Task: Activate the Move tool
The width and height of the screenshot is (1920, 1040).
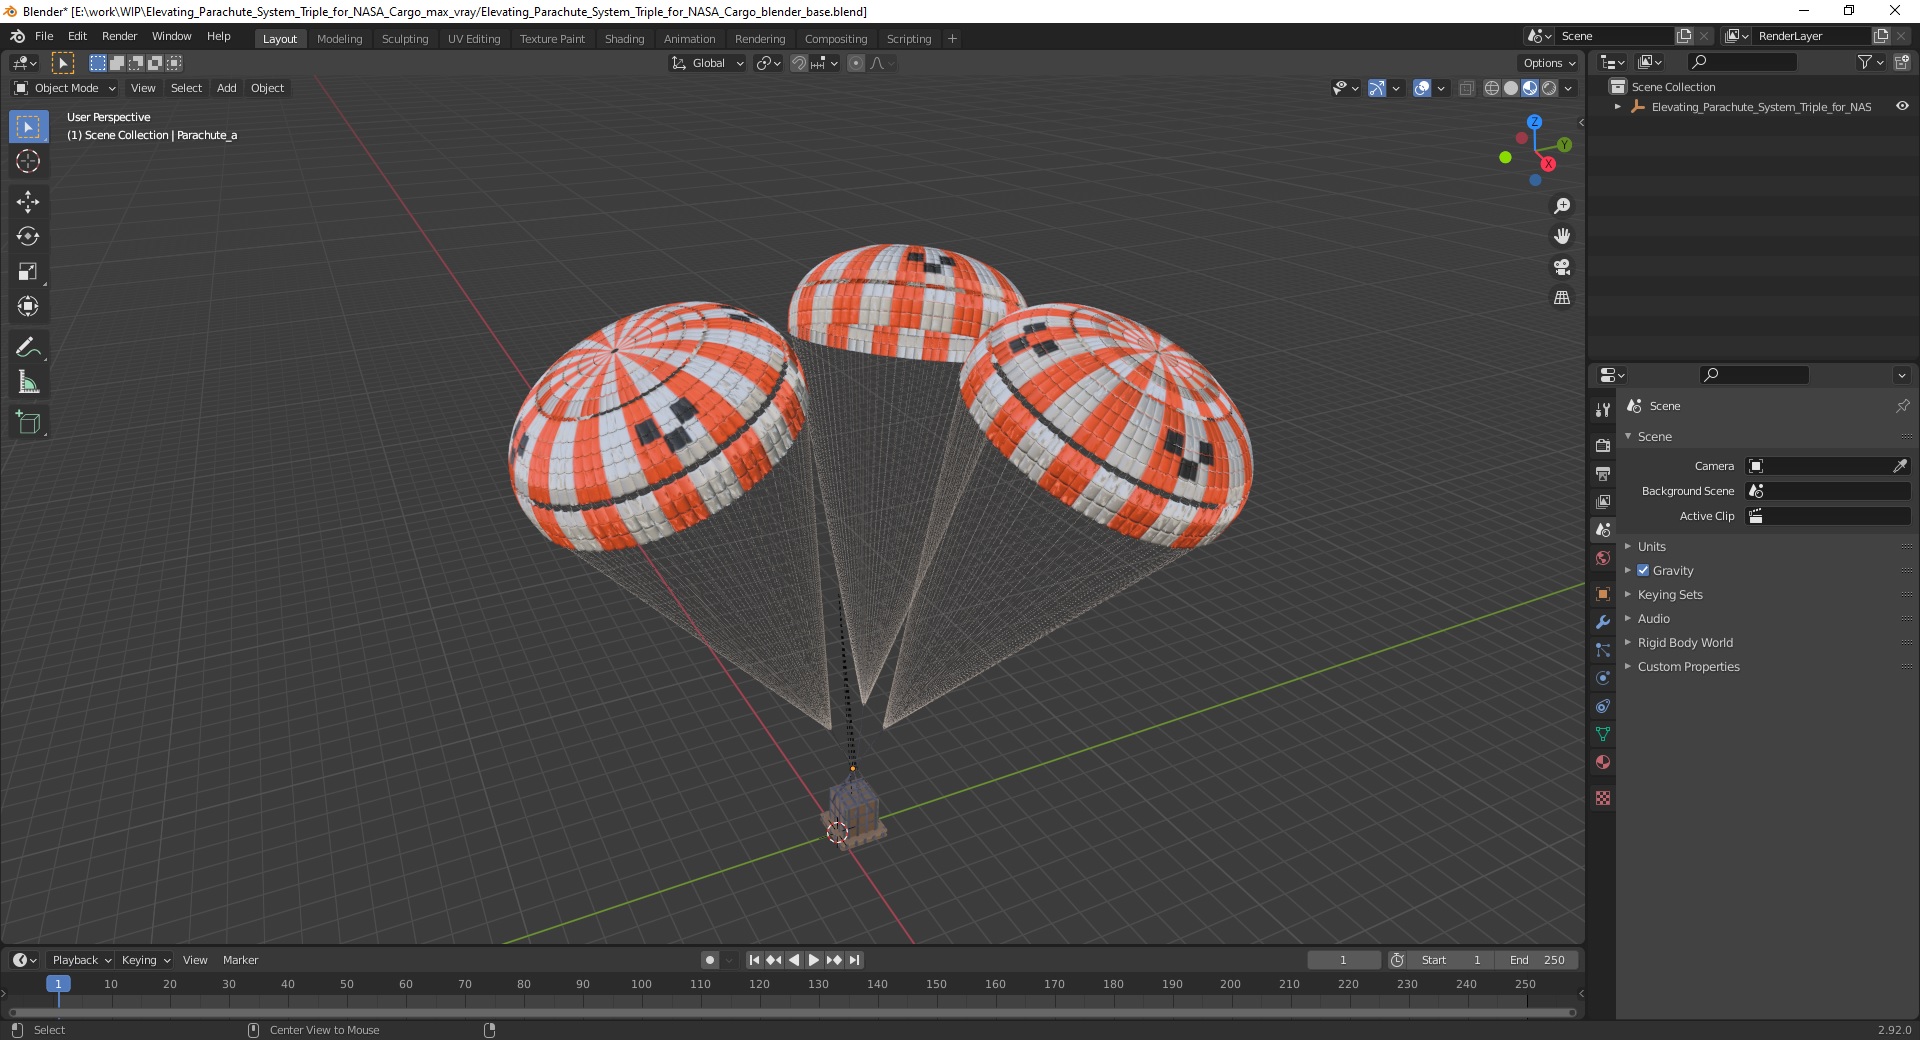Action: tap(28, 201)
